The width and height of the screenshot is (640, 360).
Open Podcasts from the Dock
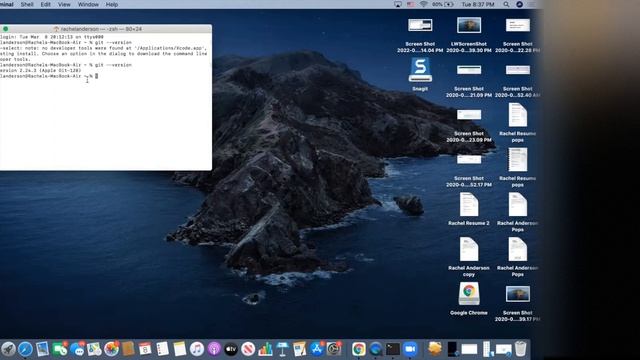click(214, 349)
